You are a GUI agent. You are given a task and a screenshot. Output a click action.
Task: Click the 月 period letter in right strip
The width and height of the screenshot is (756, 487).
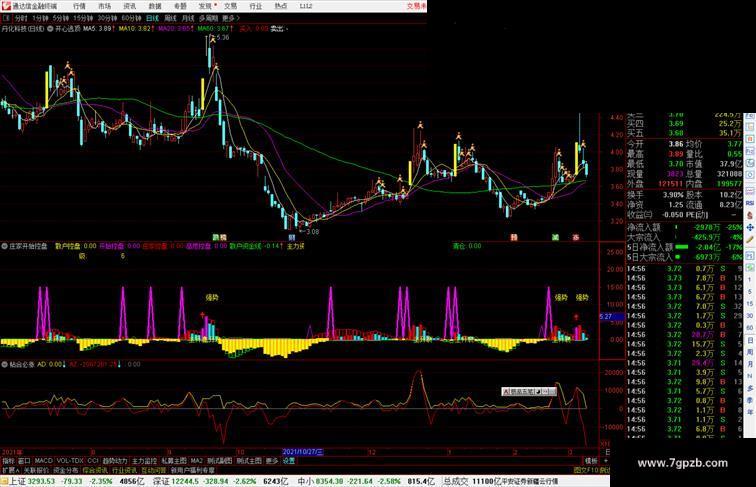[x=750, y=365]
